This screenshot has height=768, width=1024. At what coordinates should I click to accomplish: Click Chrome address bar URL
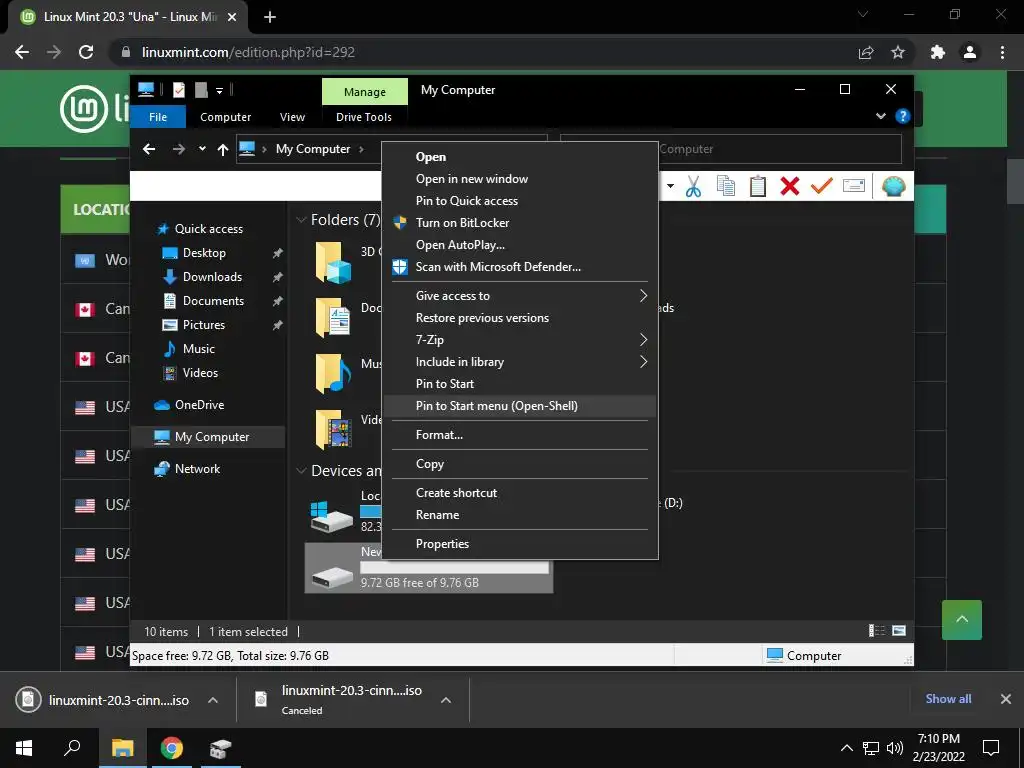coord(248,52)
